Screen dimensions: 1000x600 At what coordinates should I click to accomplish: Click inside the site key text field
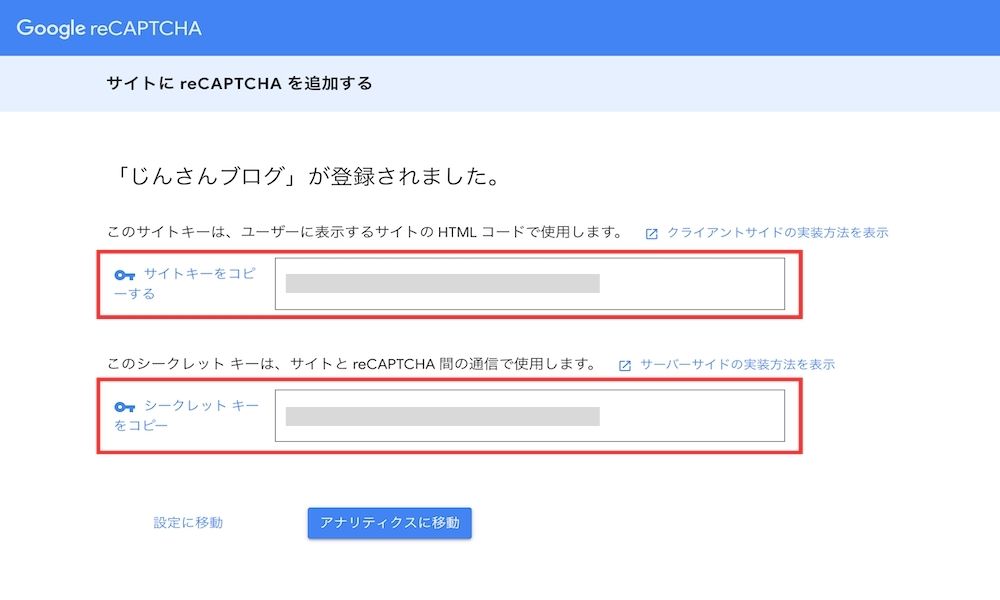coord(530,284)
